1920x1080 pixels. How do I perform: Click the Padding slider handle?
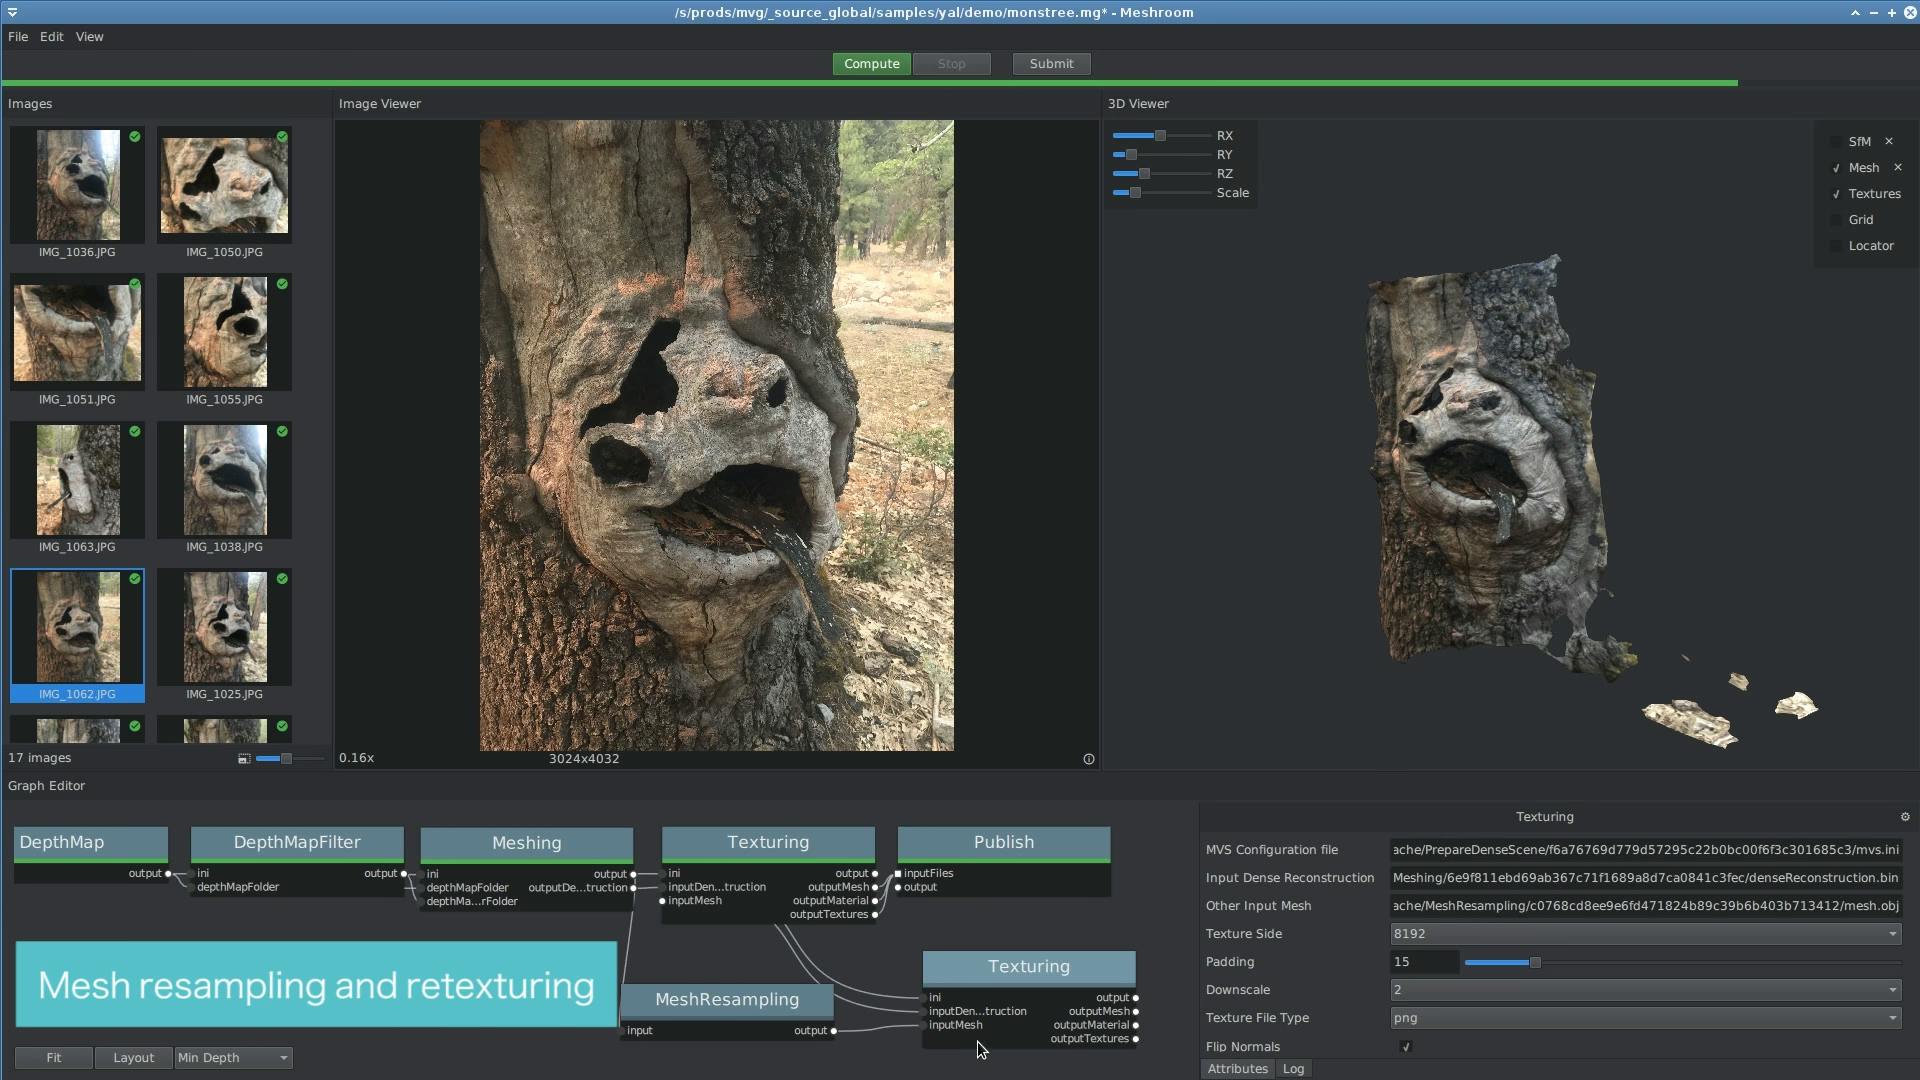click(x=1535, y=962)
